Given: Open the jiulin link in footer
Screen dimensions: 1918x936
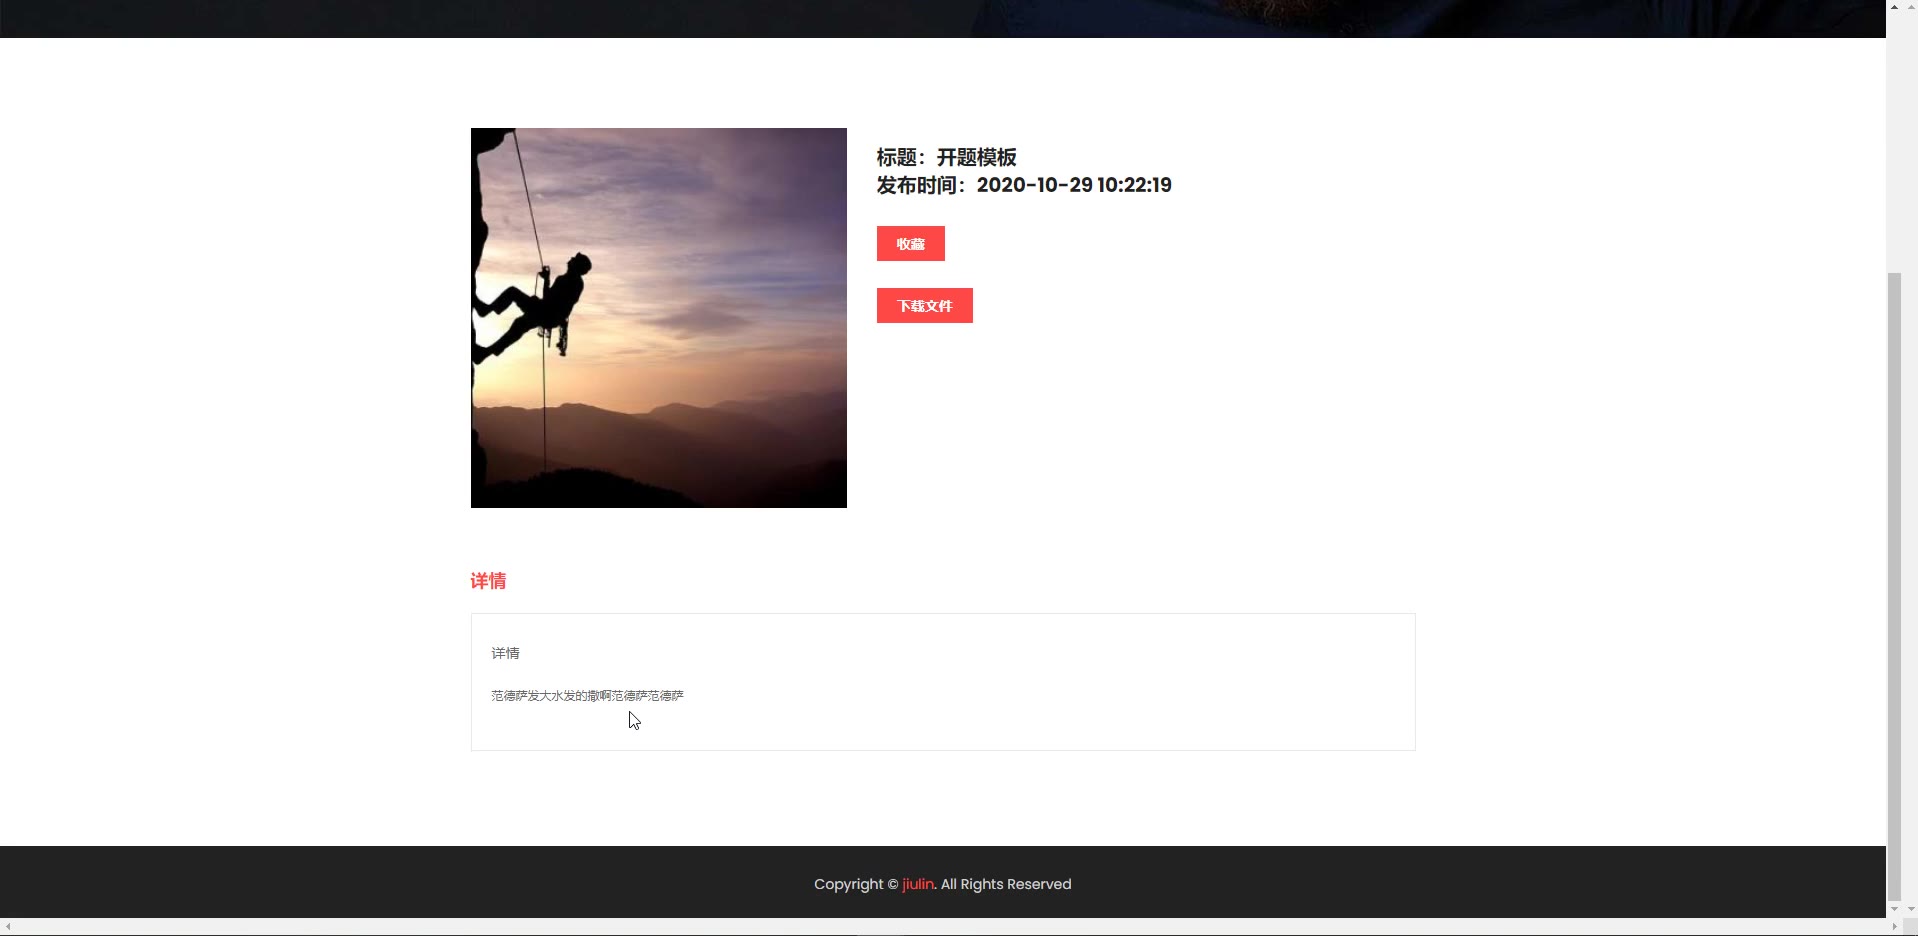Looking at the screenshot, I should tap(917, 884).
